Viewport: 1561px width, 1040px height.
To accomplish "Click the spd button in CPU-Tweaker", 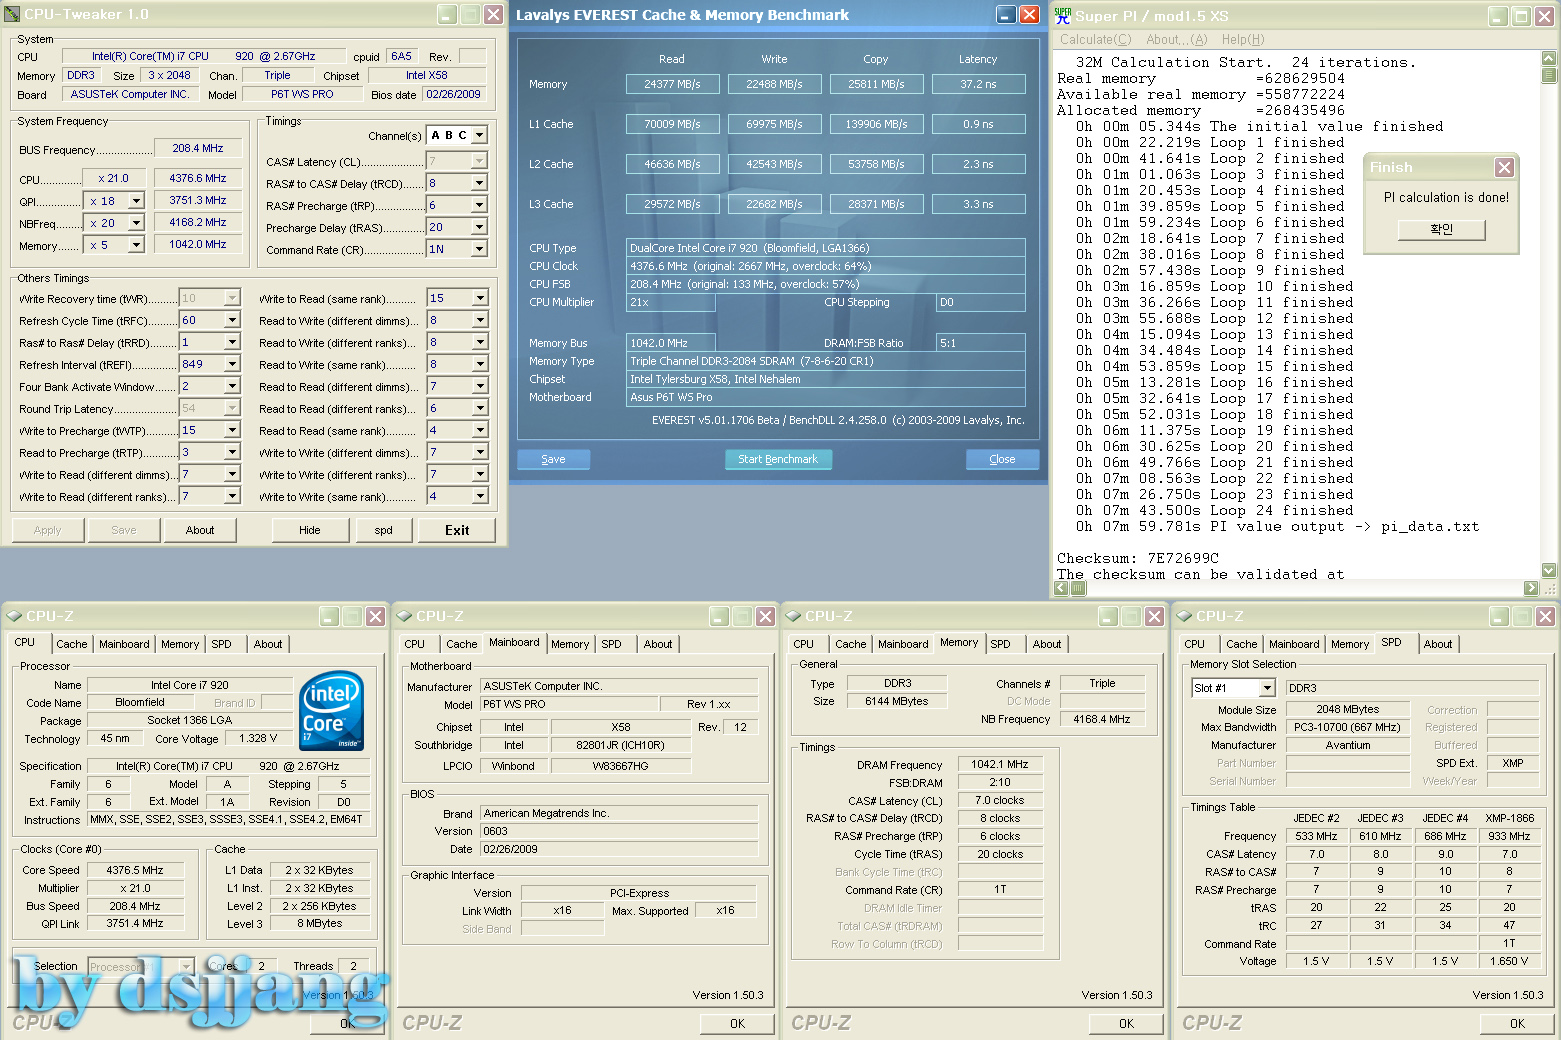I will click(x=384, y=530).
